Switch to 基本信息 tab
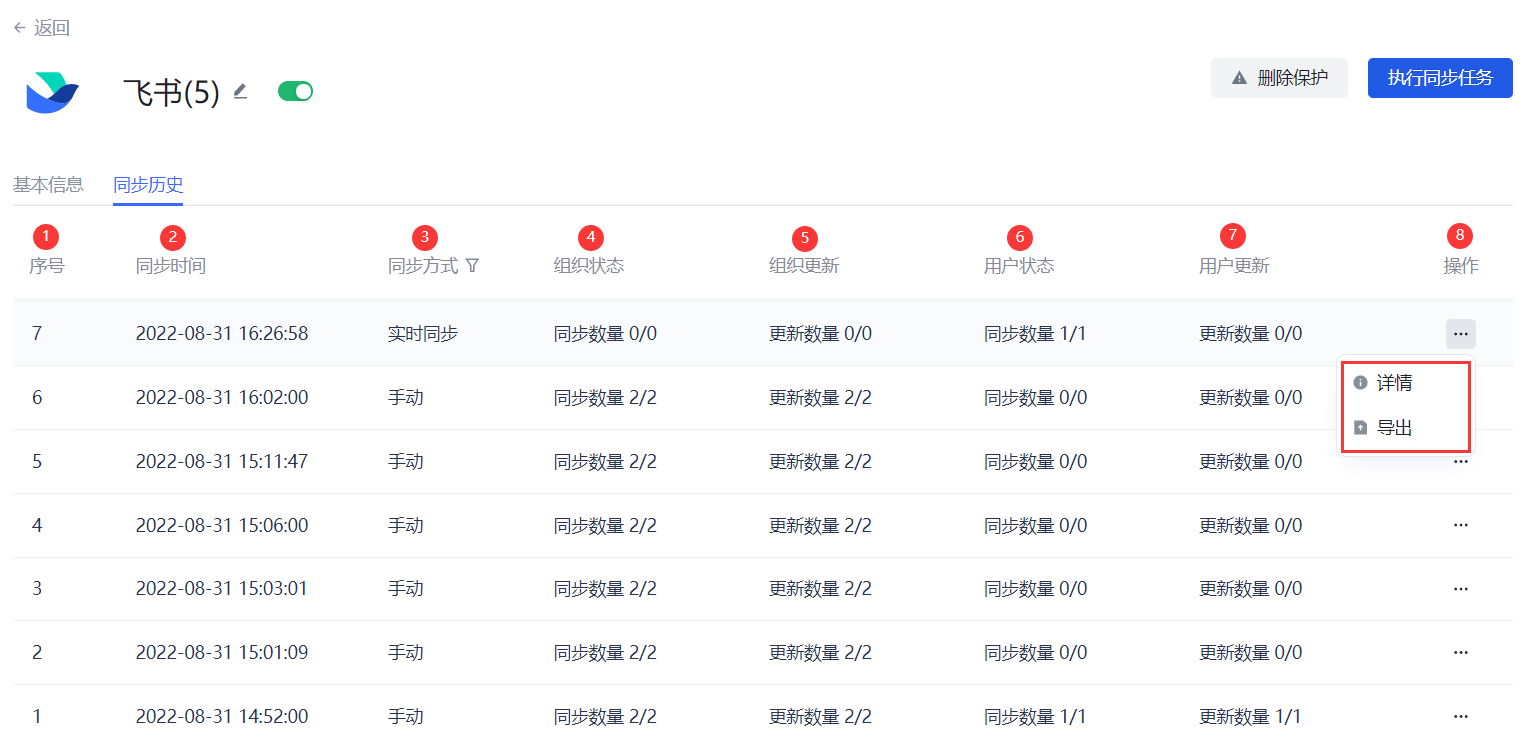This screenshot has width=1537, height=746. click(48, 185)
